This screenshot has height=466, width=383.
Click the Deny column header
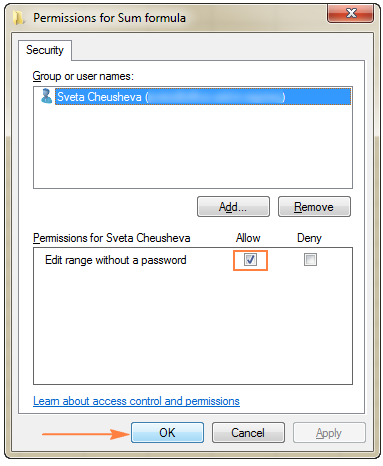[x=309, y=238]
